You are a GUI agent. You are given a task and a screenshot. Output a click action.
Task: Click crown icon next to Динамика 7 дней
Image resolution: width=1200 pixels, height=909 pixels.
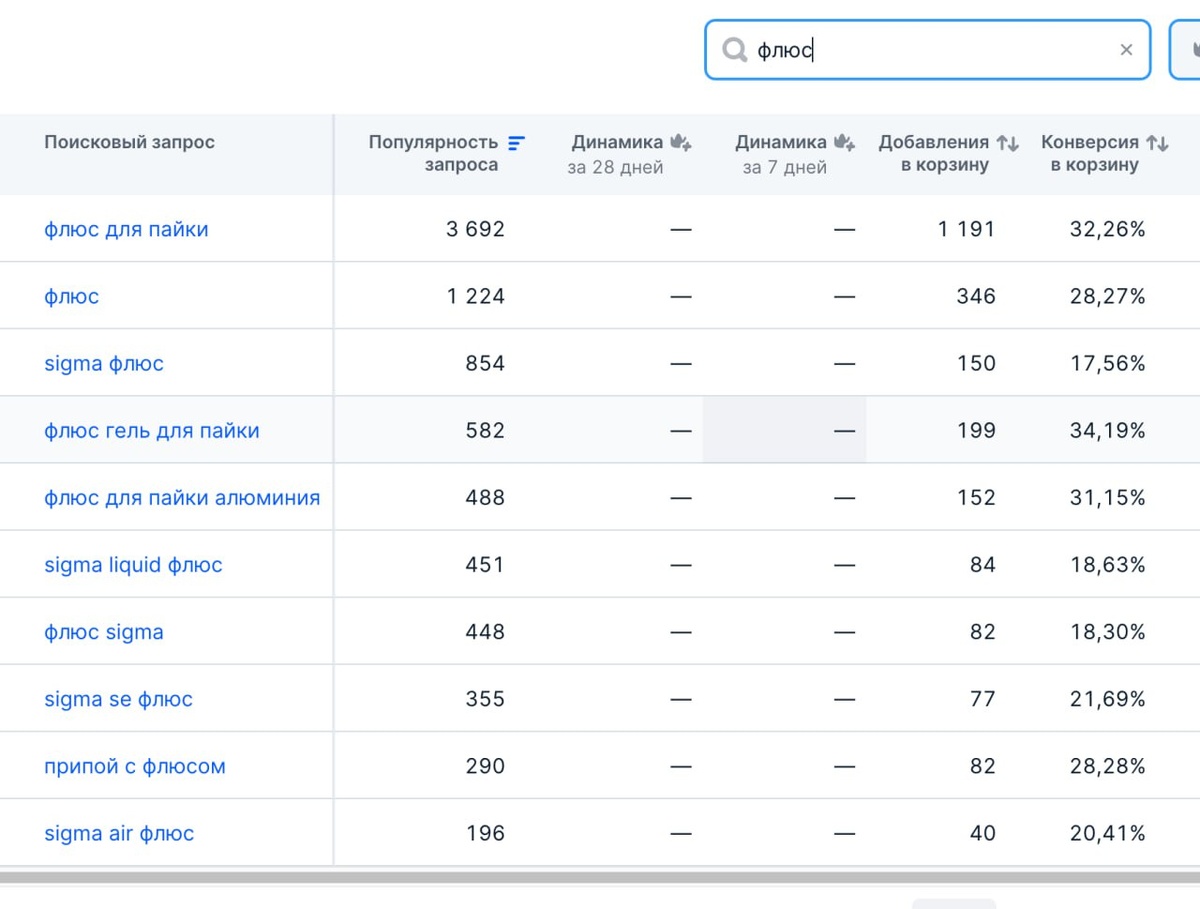[845, 143]
